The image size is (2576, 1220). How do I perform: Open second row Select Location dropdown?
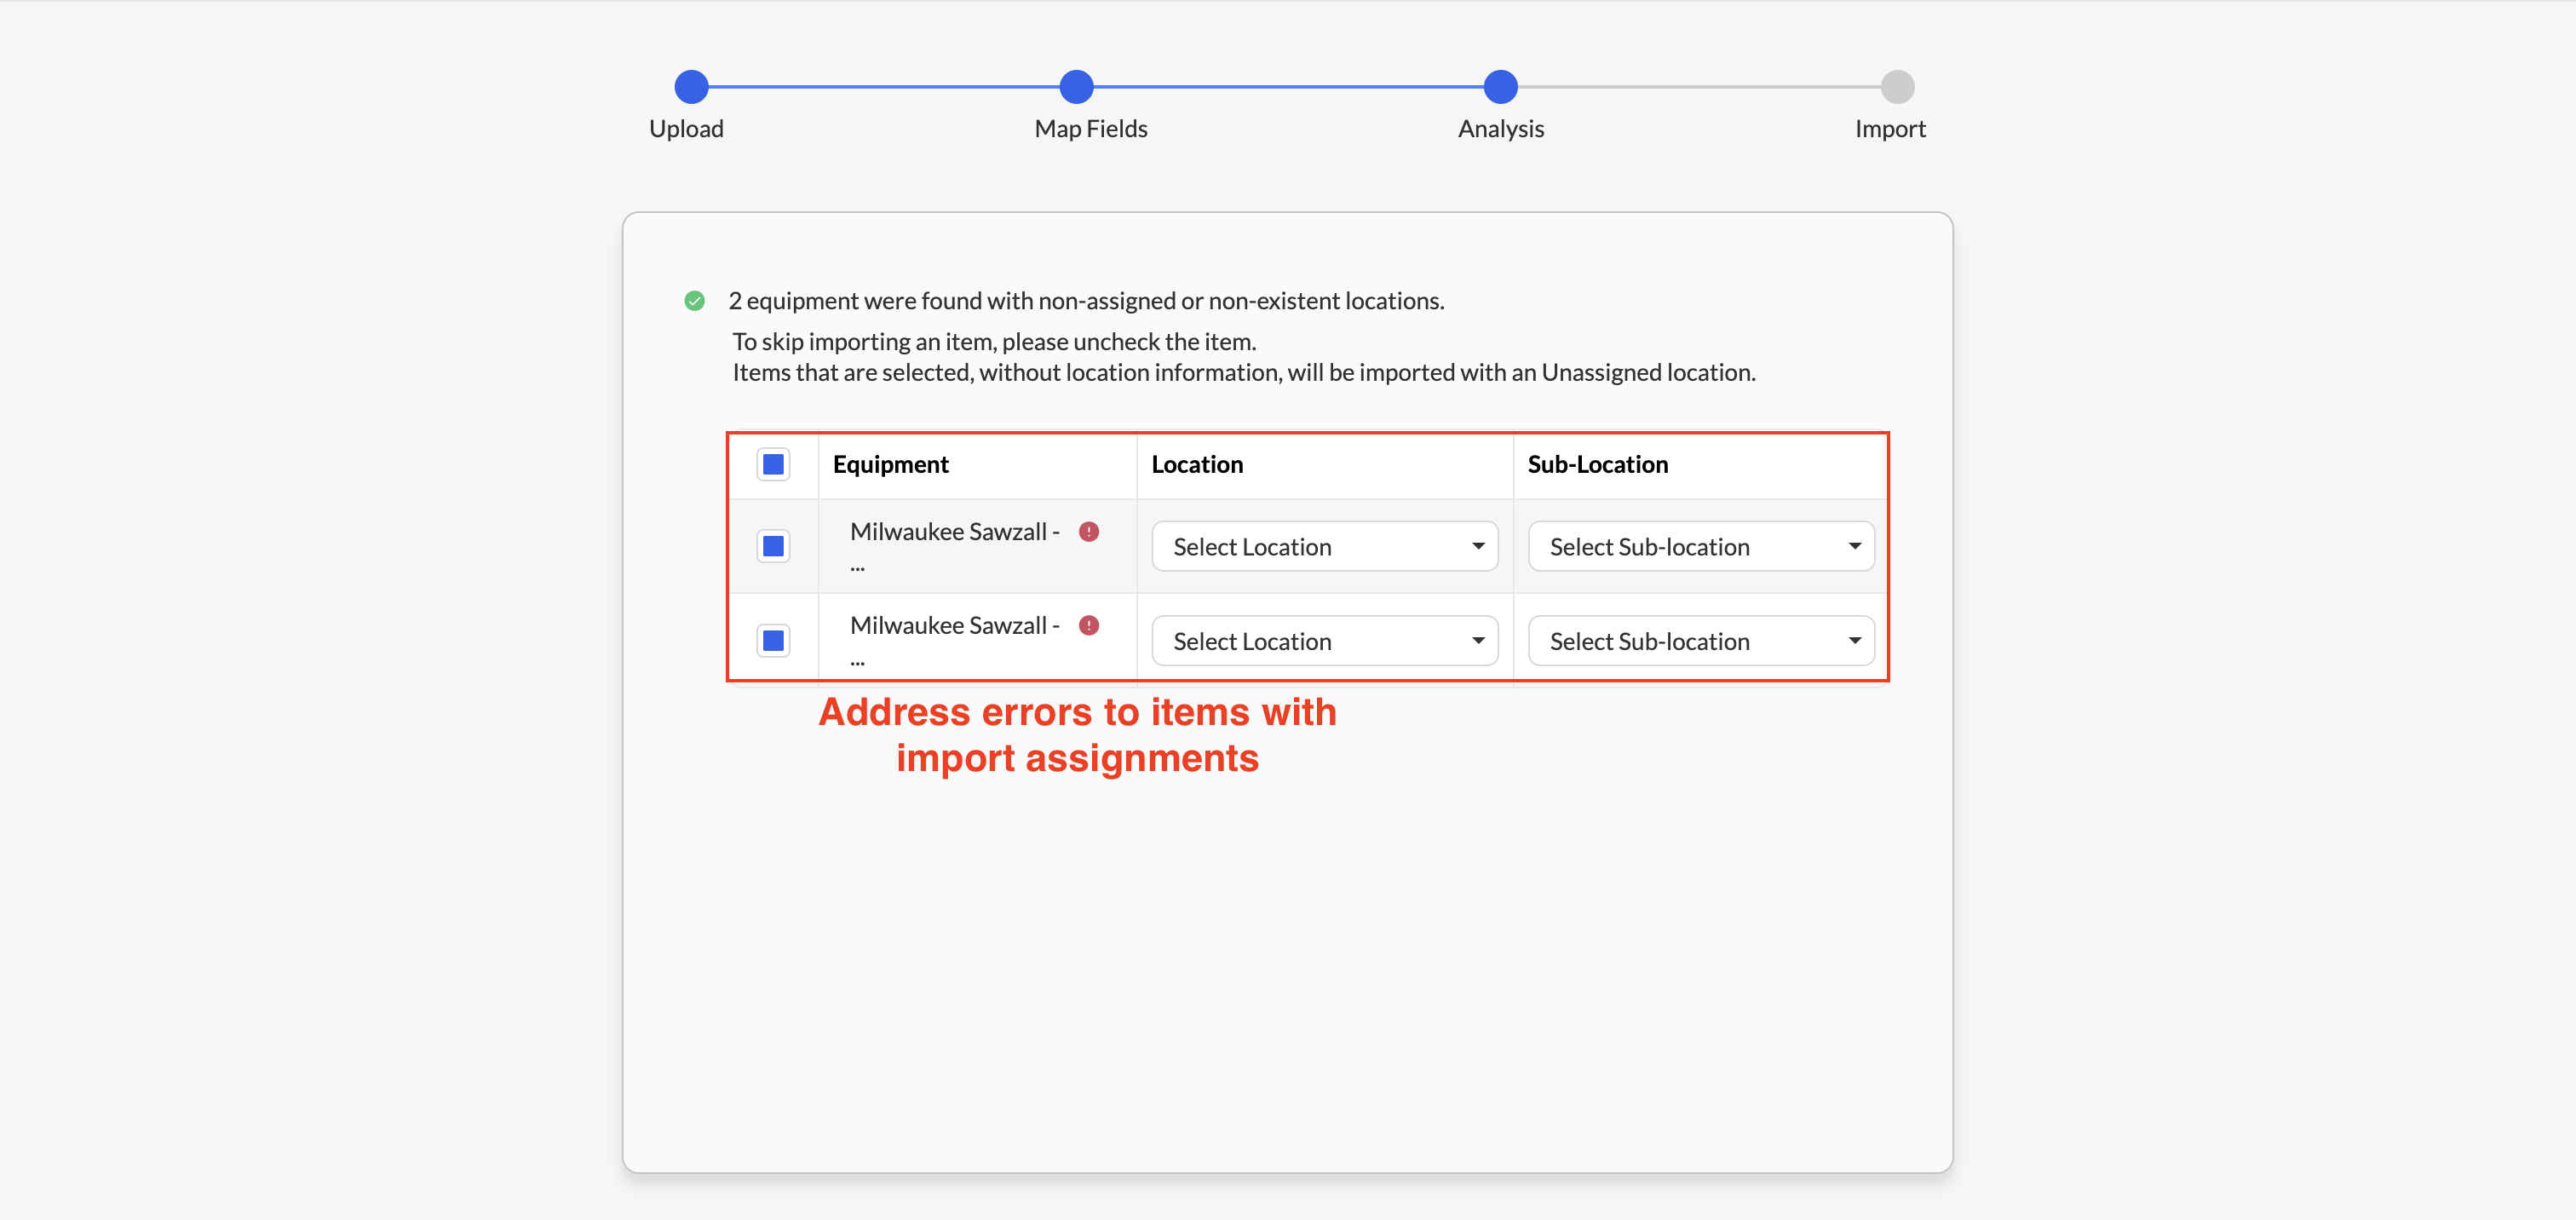(x=1325, y=640)
